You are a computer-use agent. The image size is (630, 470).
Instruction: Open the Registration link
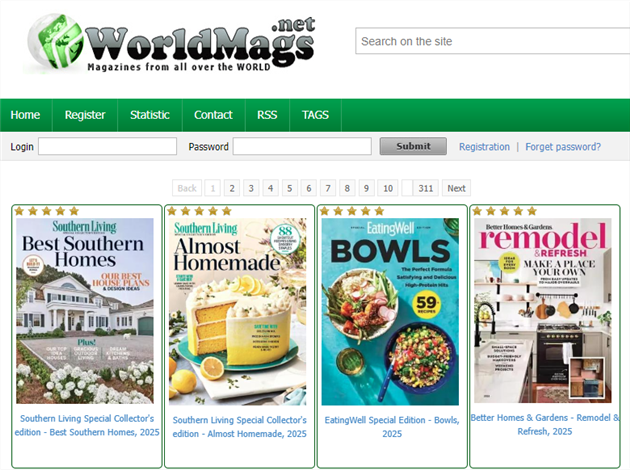point(484,147)
